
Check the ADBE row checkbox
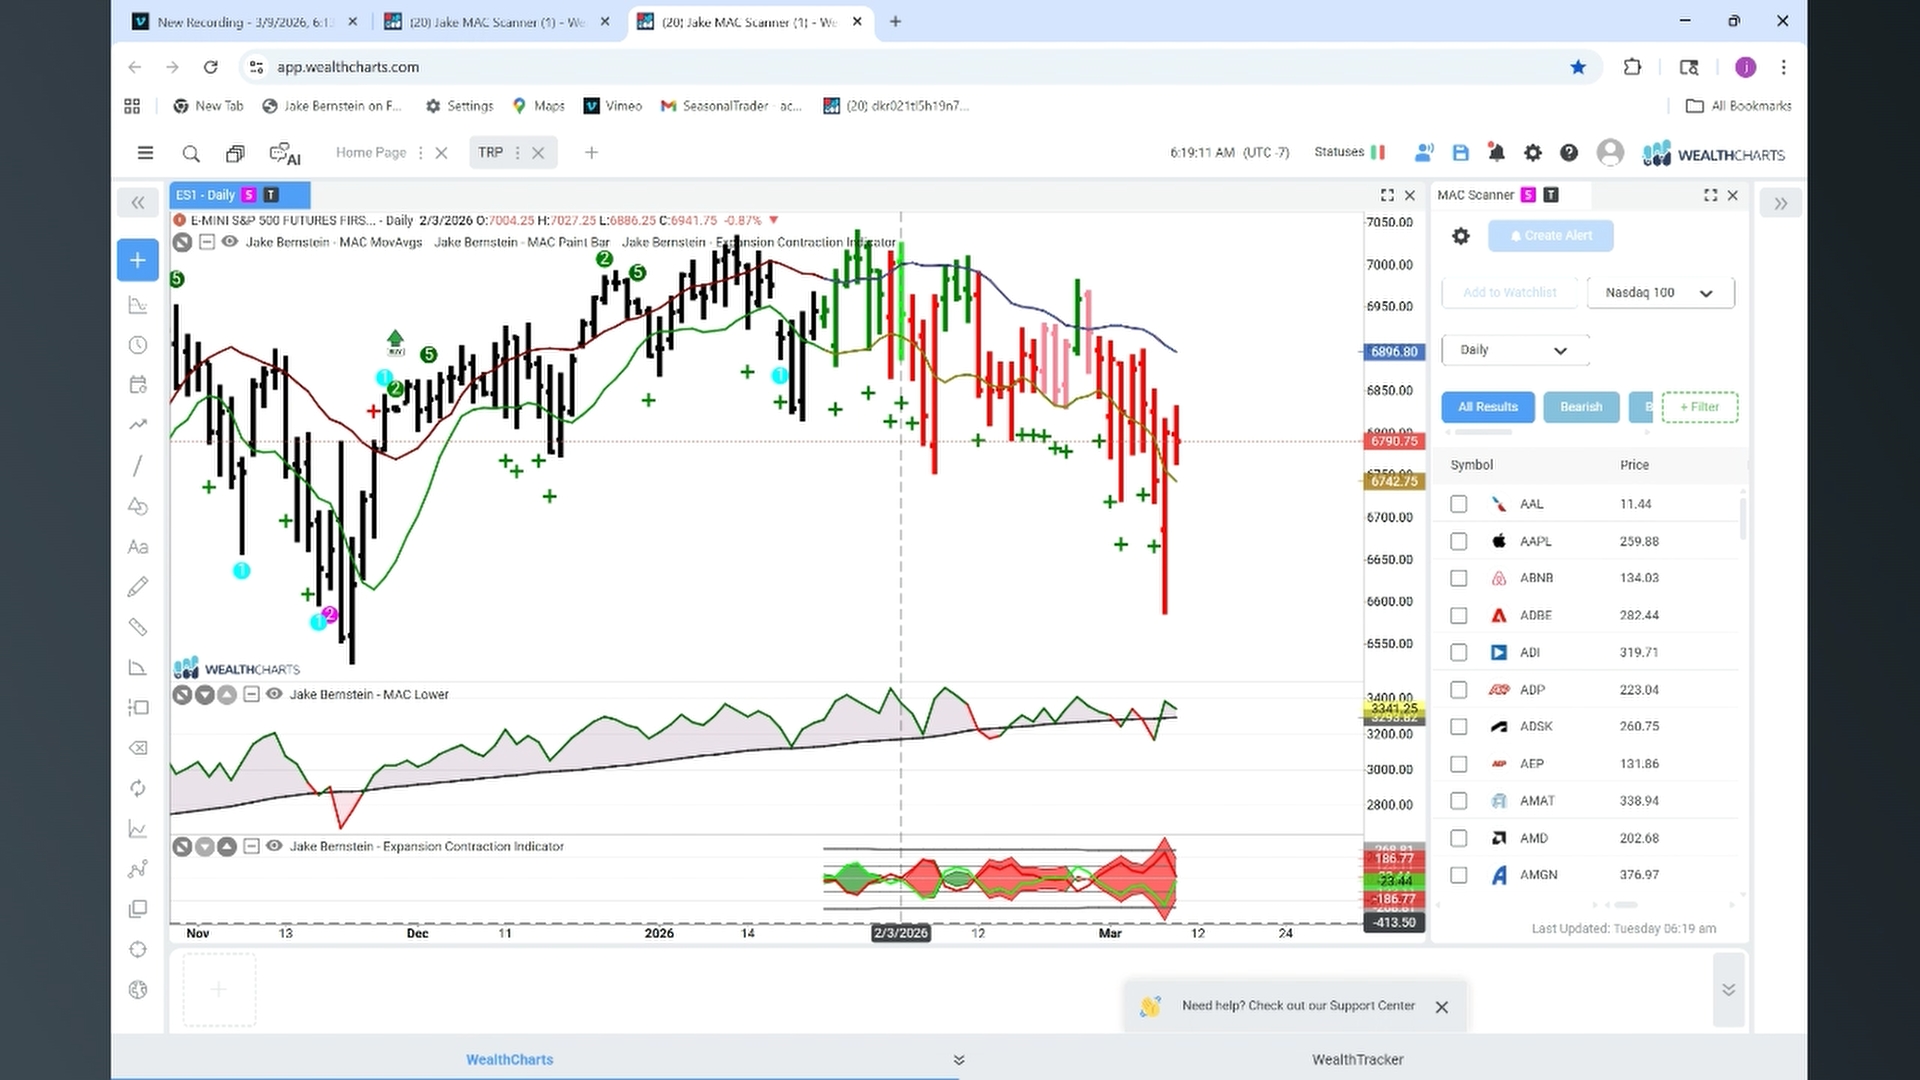tap(1459, 615)
